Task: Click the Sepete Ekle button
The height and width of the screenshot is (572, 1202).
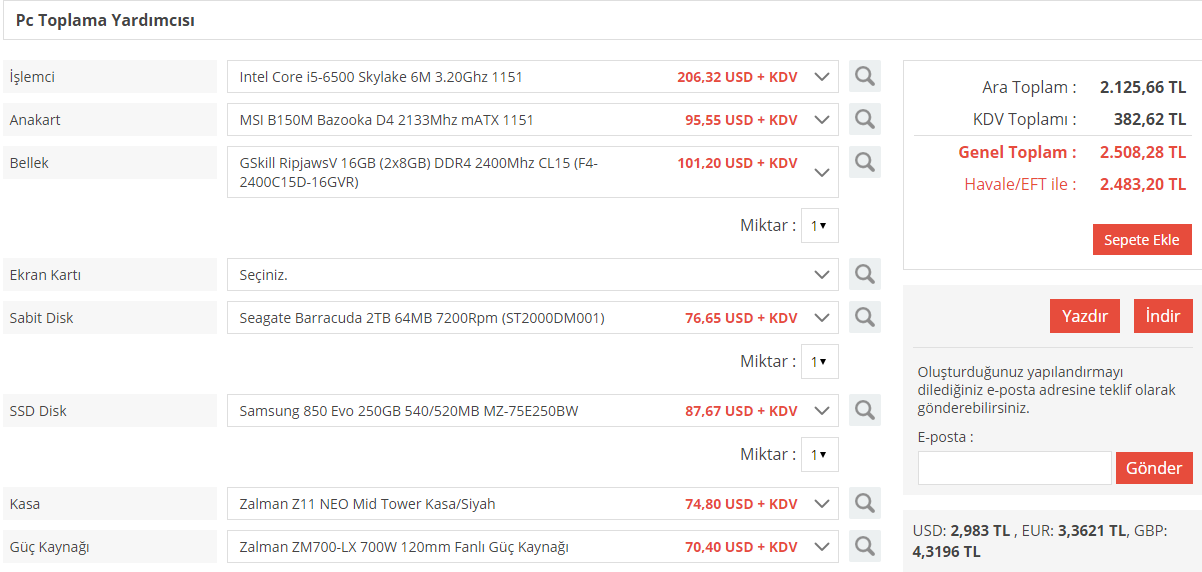Action: [x=1142, y=240]
